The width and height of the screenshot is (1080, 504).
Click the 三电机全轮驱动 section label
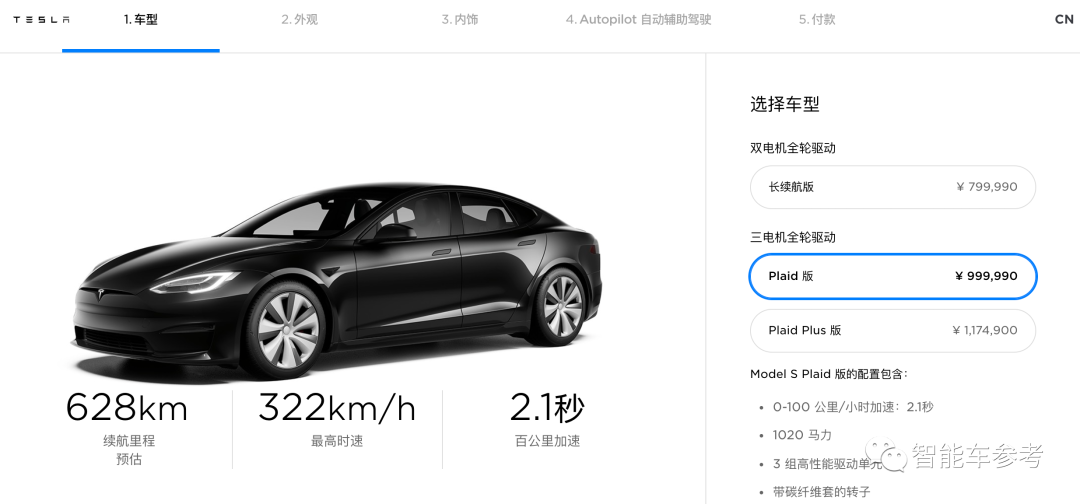793,238
